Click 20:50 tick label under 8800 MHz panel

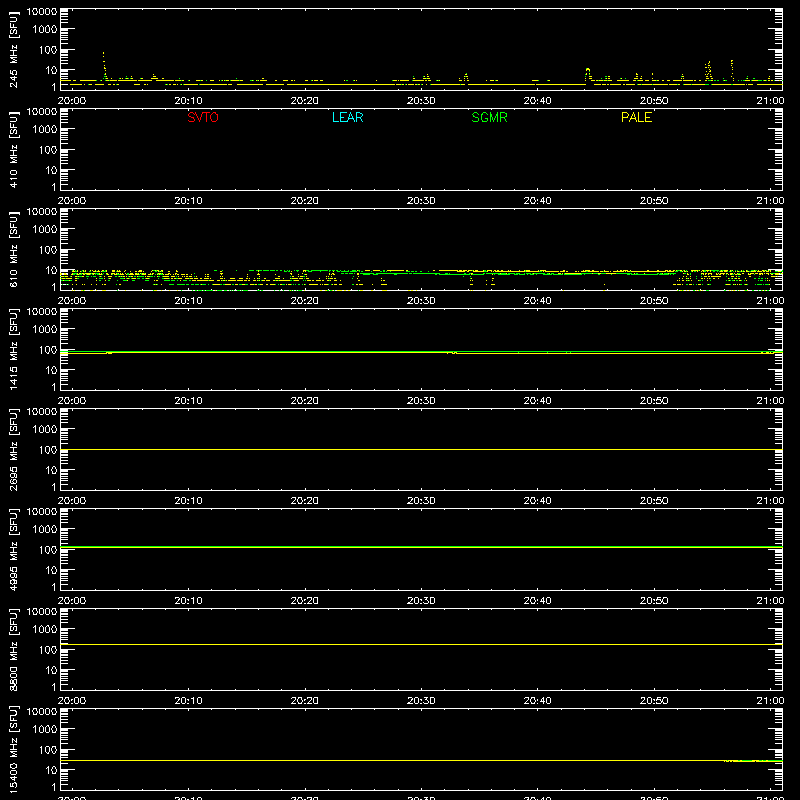654,701
